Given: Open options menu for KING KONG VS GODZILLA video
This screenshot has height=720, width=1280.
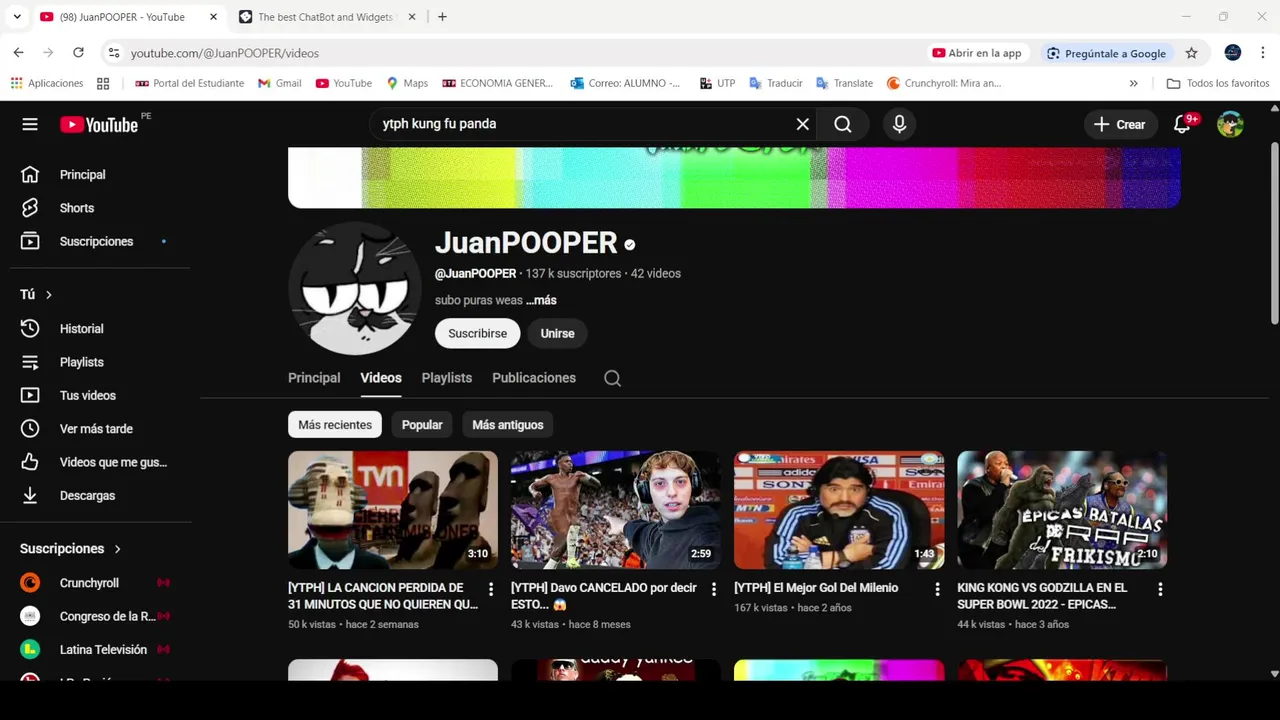Looking at the screenshot, I should coord(1160,590).
